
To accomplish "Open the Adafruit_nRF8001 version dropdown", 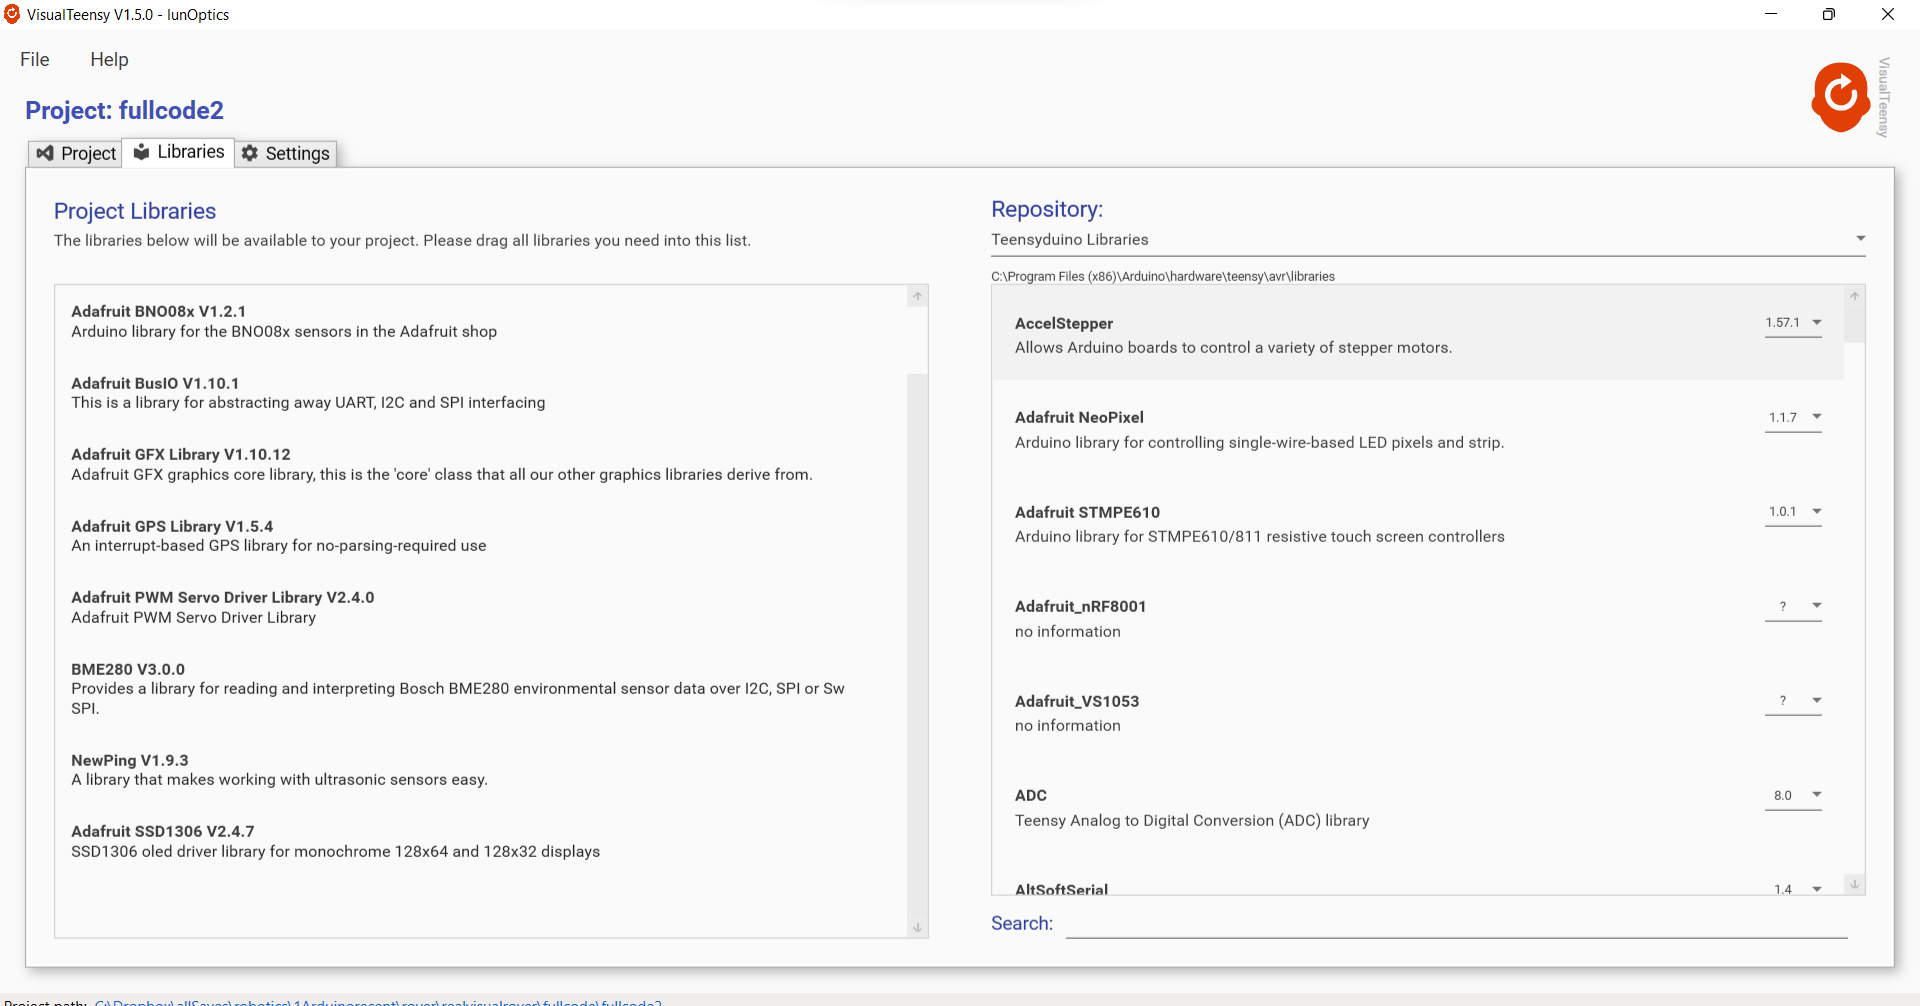I will pos(1817,606).
